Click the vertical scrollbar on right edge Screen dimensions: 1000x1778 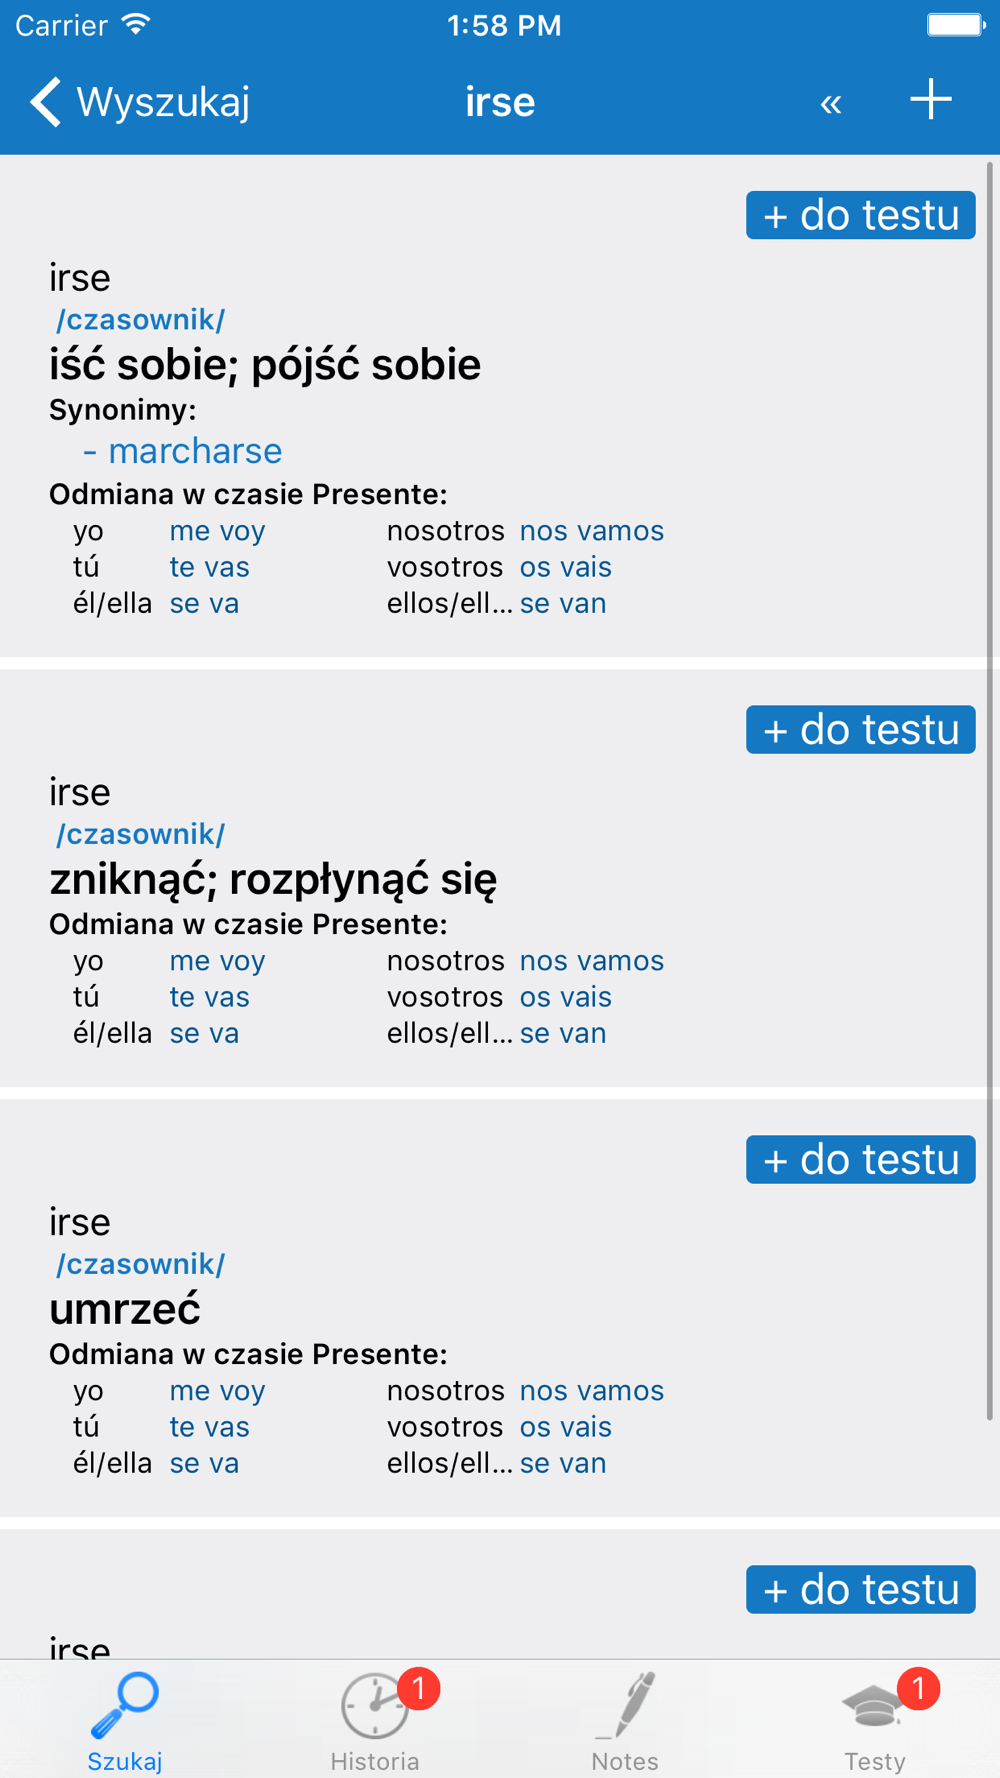(x=990, y=790)
